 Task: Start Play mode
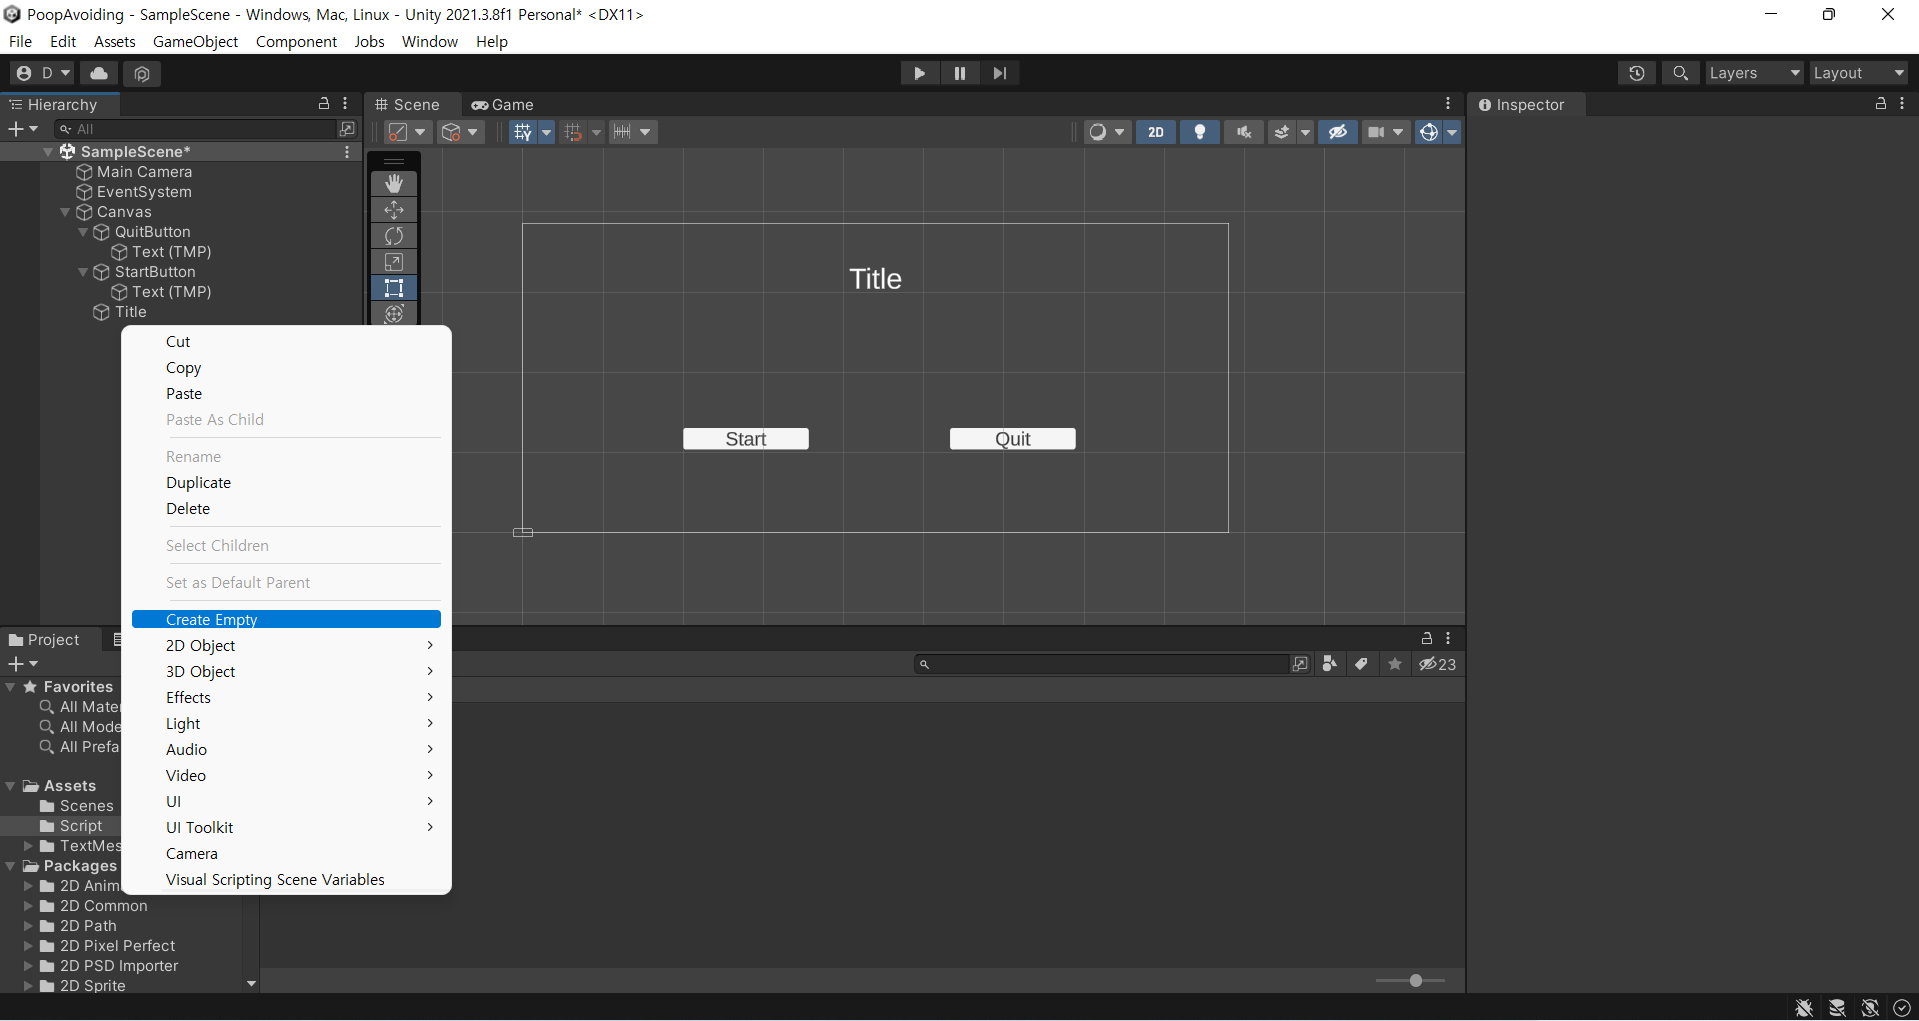click(x=919, y=73)
